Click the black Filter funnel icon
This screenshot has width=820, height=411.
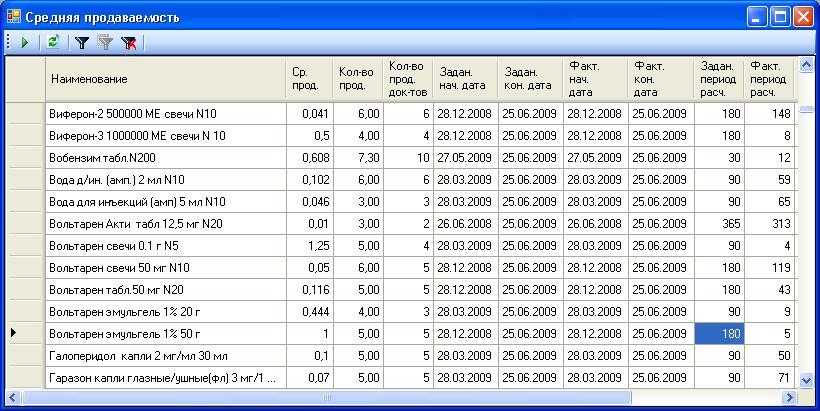click(x=82, y=42)
